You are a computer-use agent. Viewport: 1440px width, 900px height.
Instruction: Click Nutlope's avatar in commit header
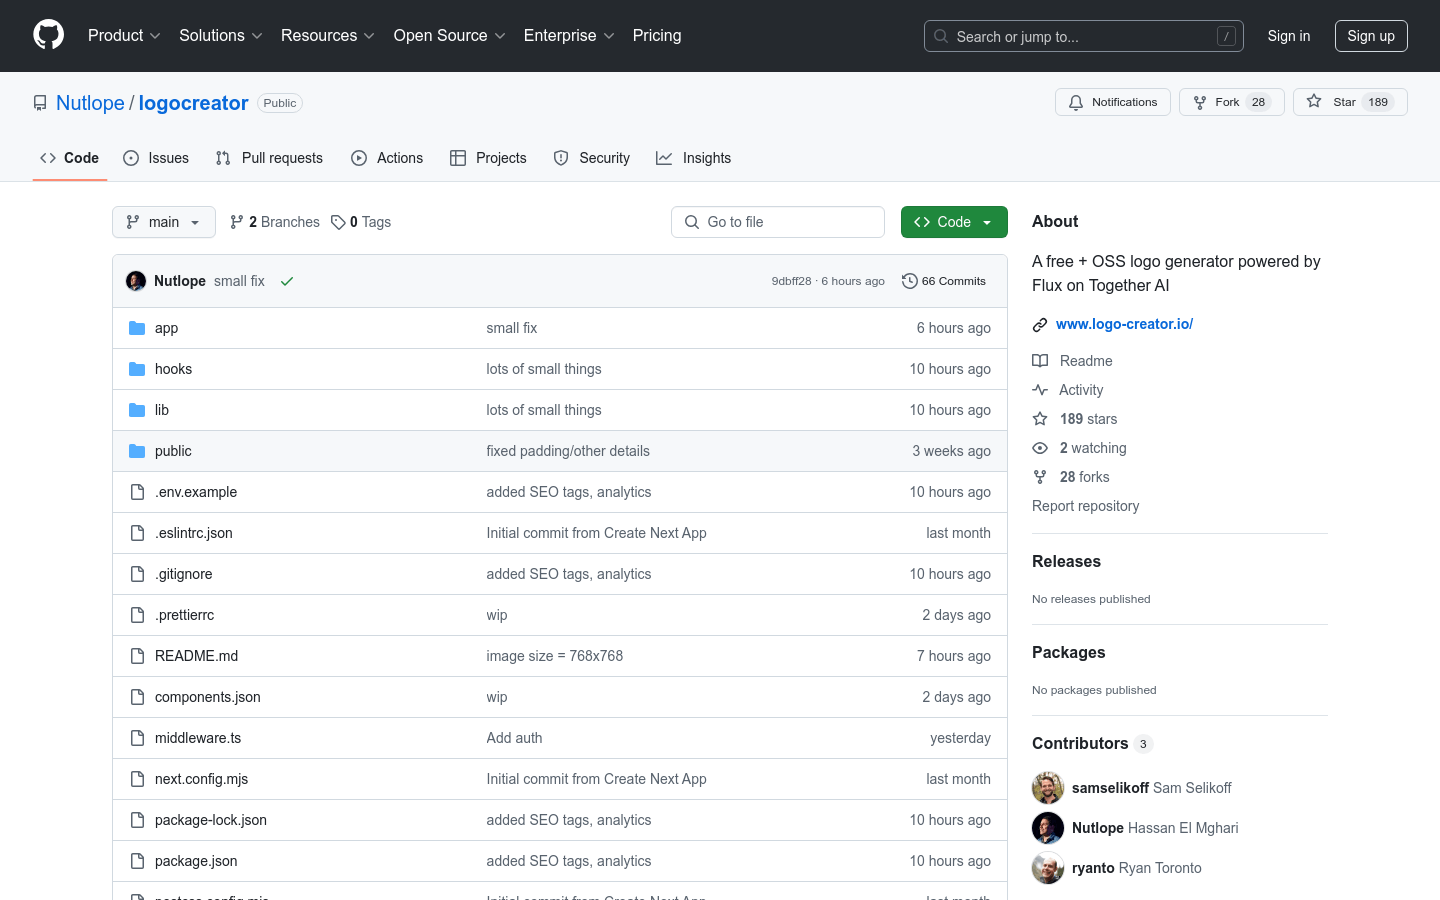pyautogui.click(x=136, y=281)
